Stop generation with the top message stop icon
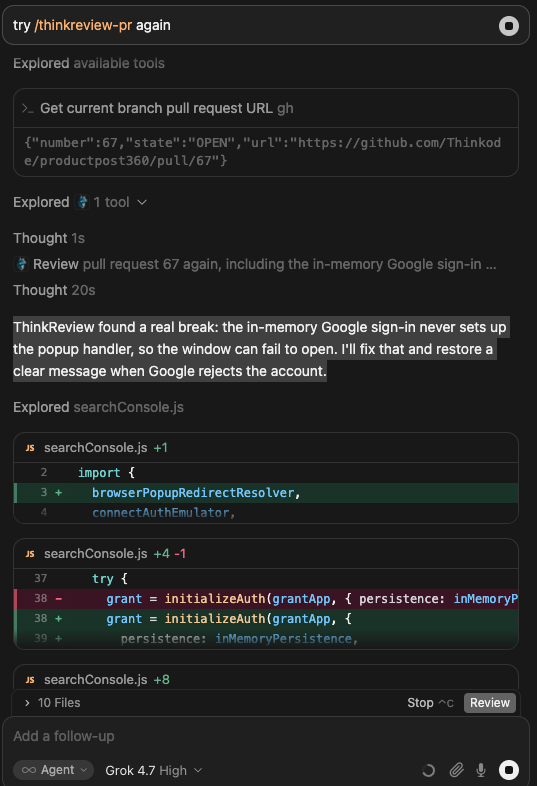This screenshot has width=537, height=786. [x=508, y=26]
